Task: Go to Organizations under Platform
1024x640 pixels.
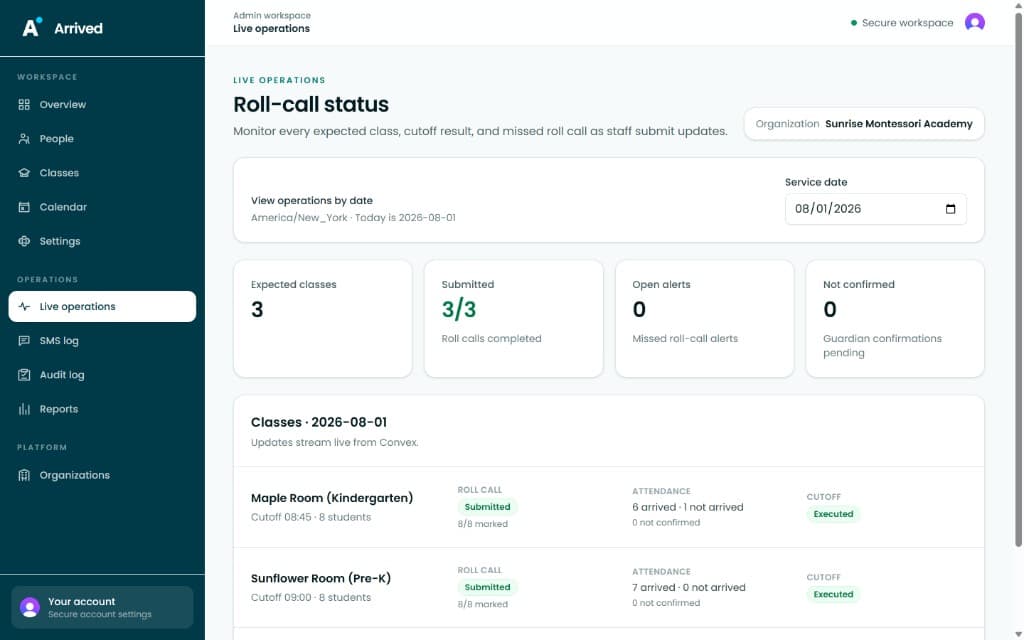Action: tap(102, 475)
